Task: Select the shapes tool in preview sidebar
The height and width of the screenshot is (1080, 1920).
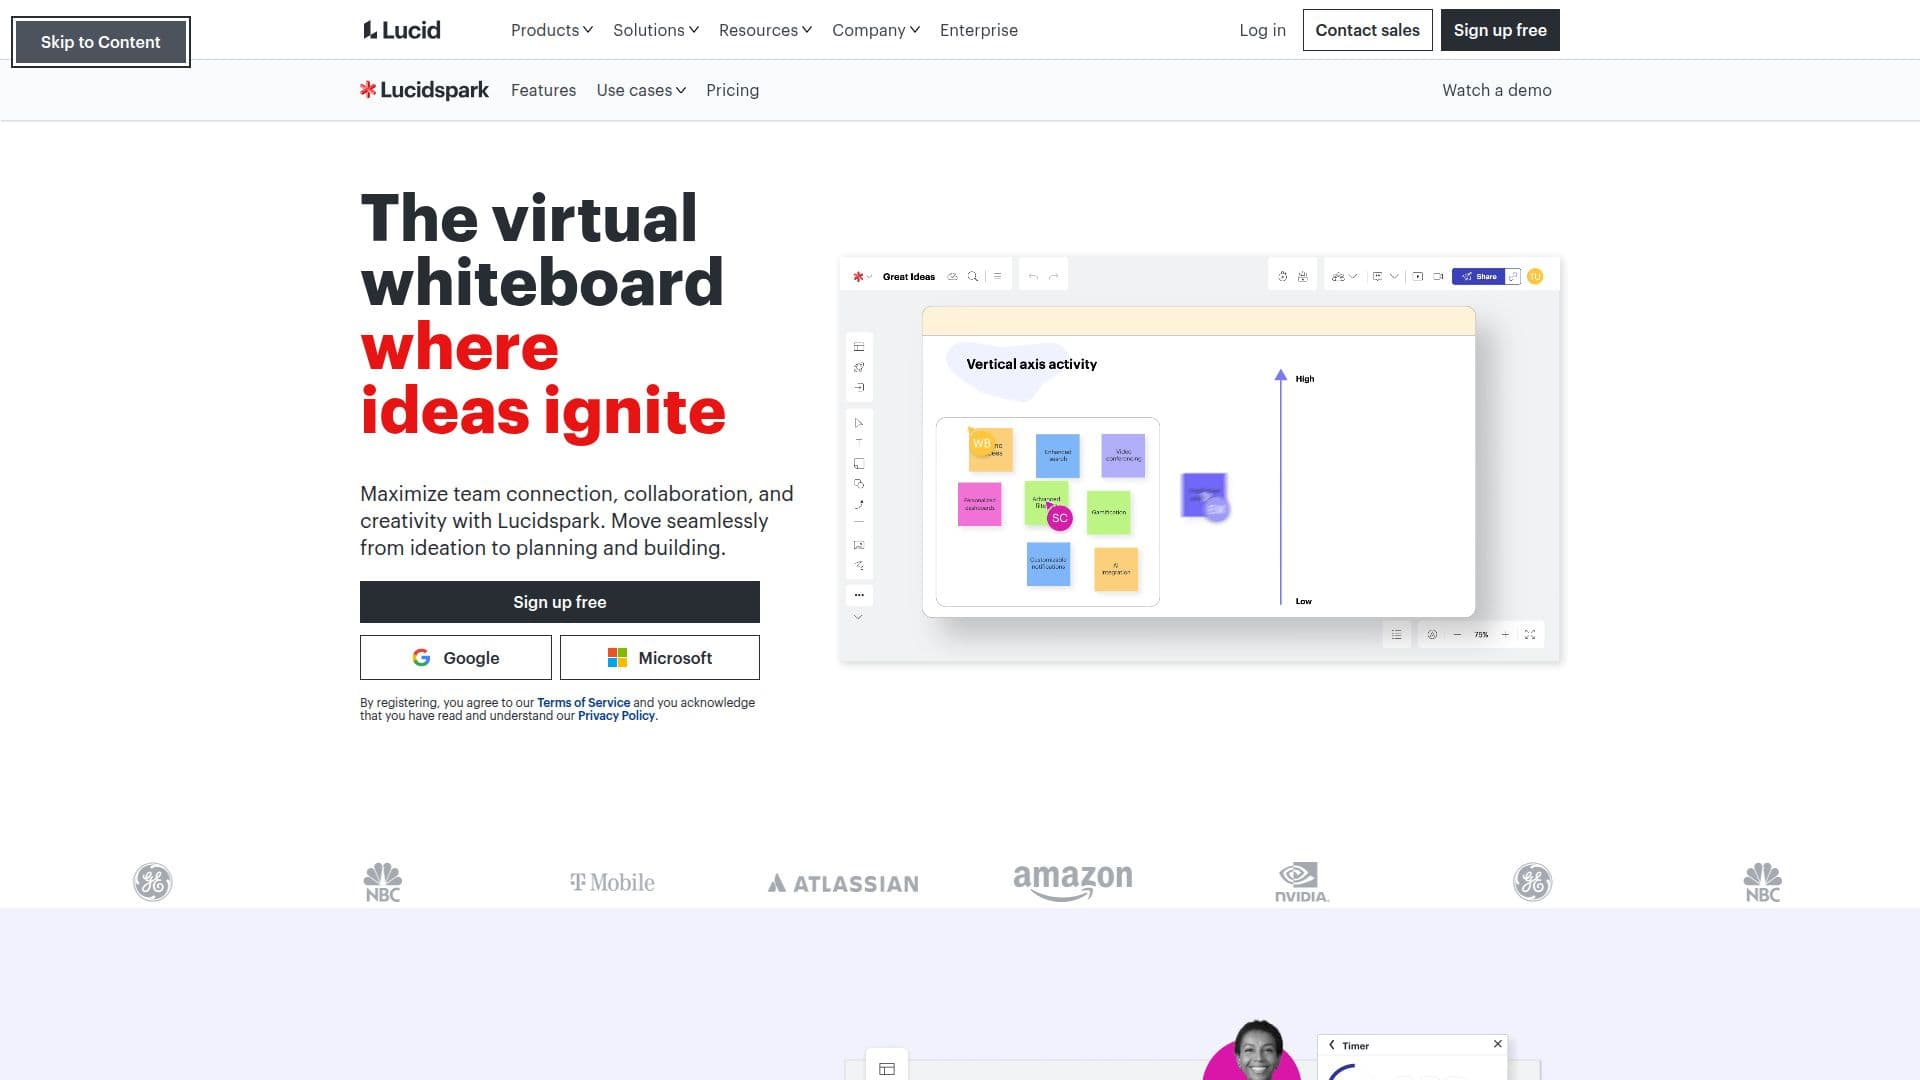Action: click(x=859, y=484)
